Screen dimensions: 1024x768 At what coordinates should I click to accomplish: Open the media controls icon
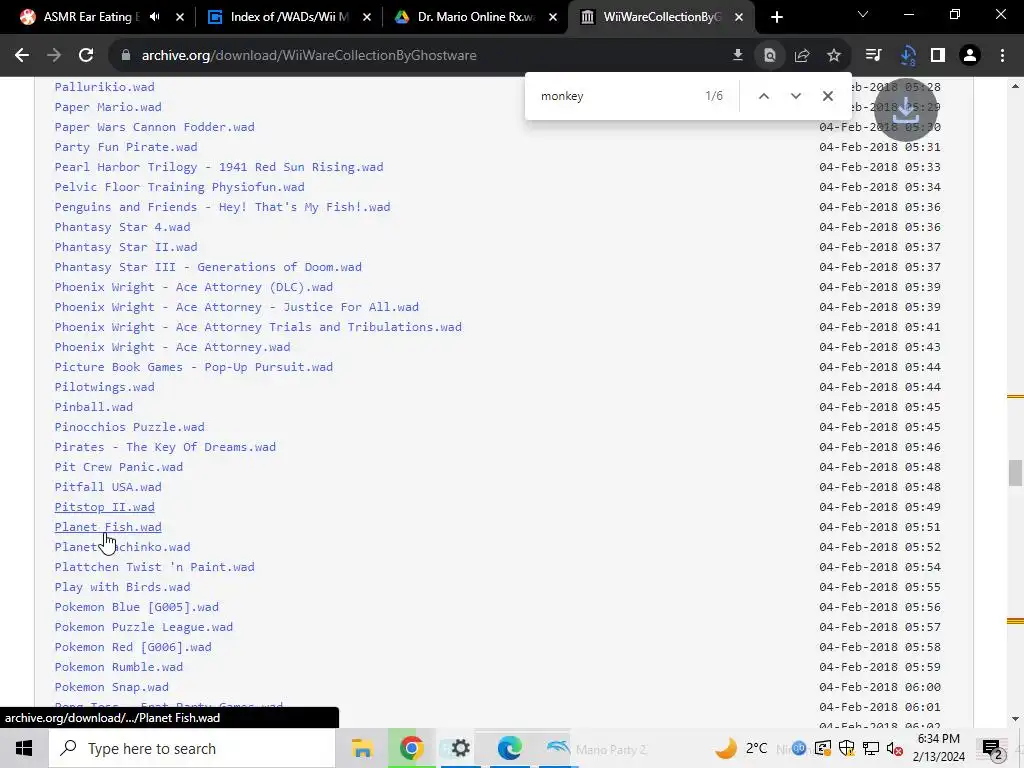coord(873,56)
